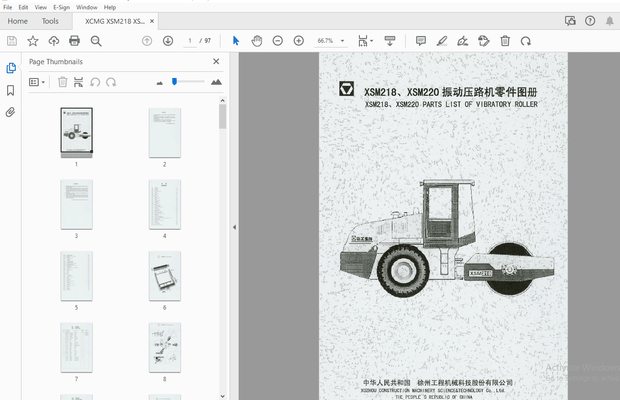Click the zoom in plus icon
Screen dimensions: 620x400
[298, 41]
